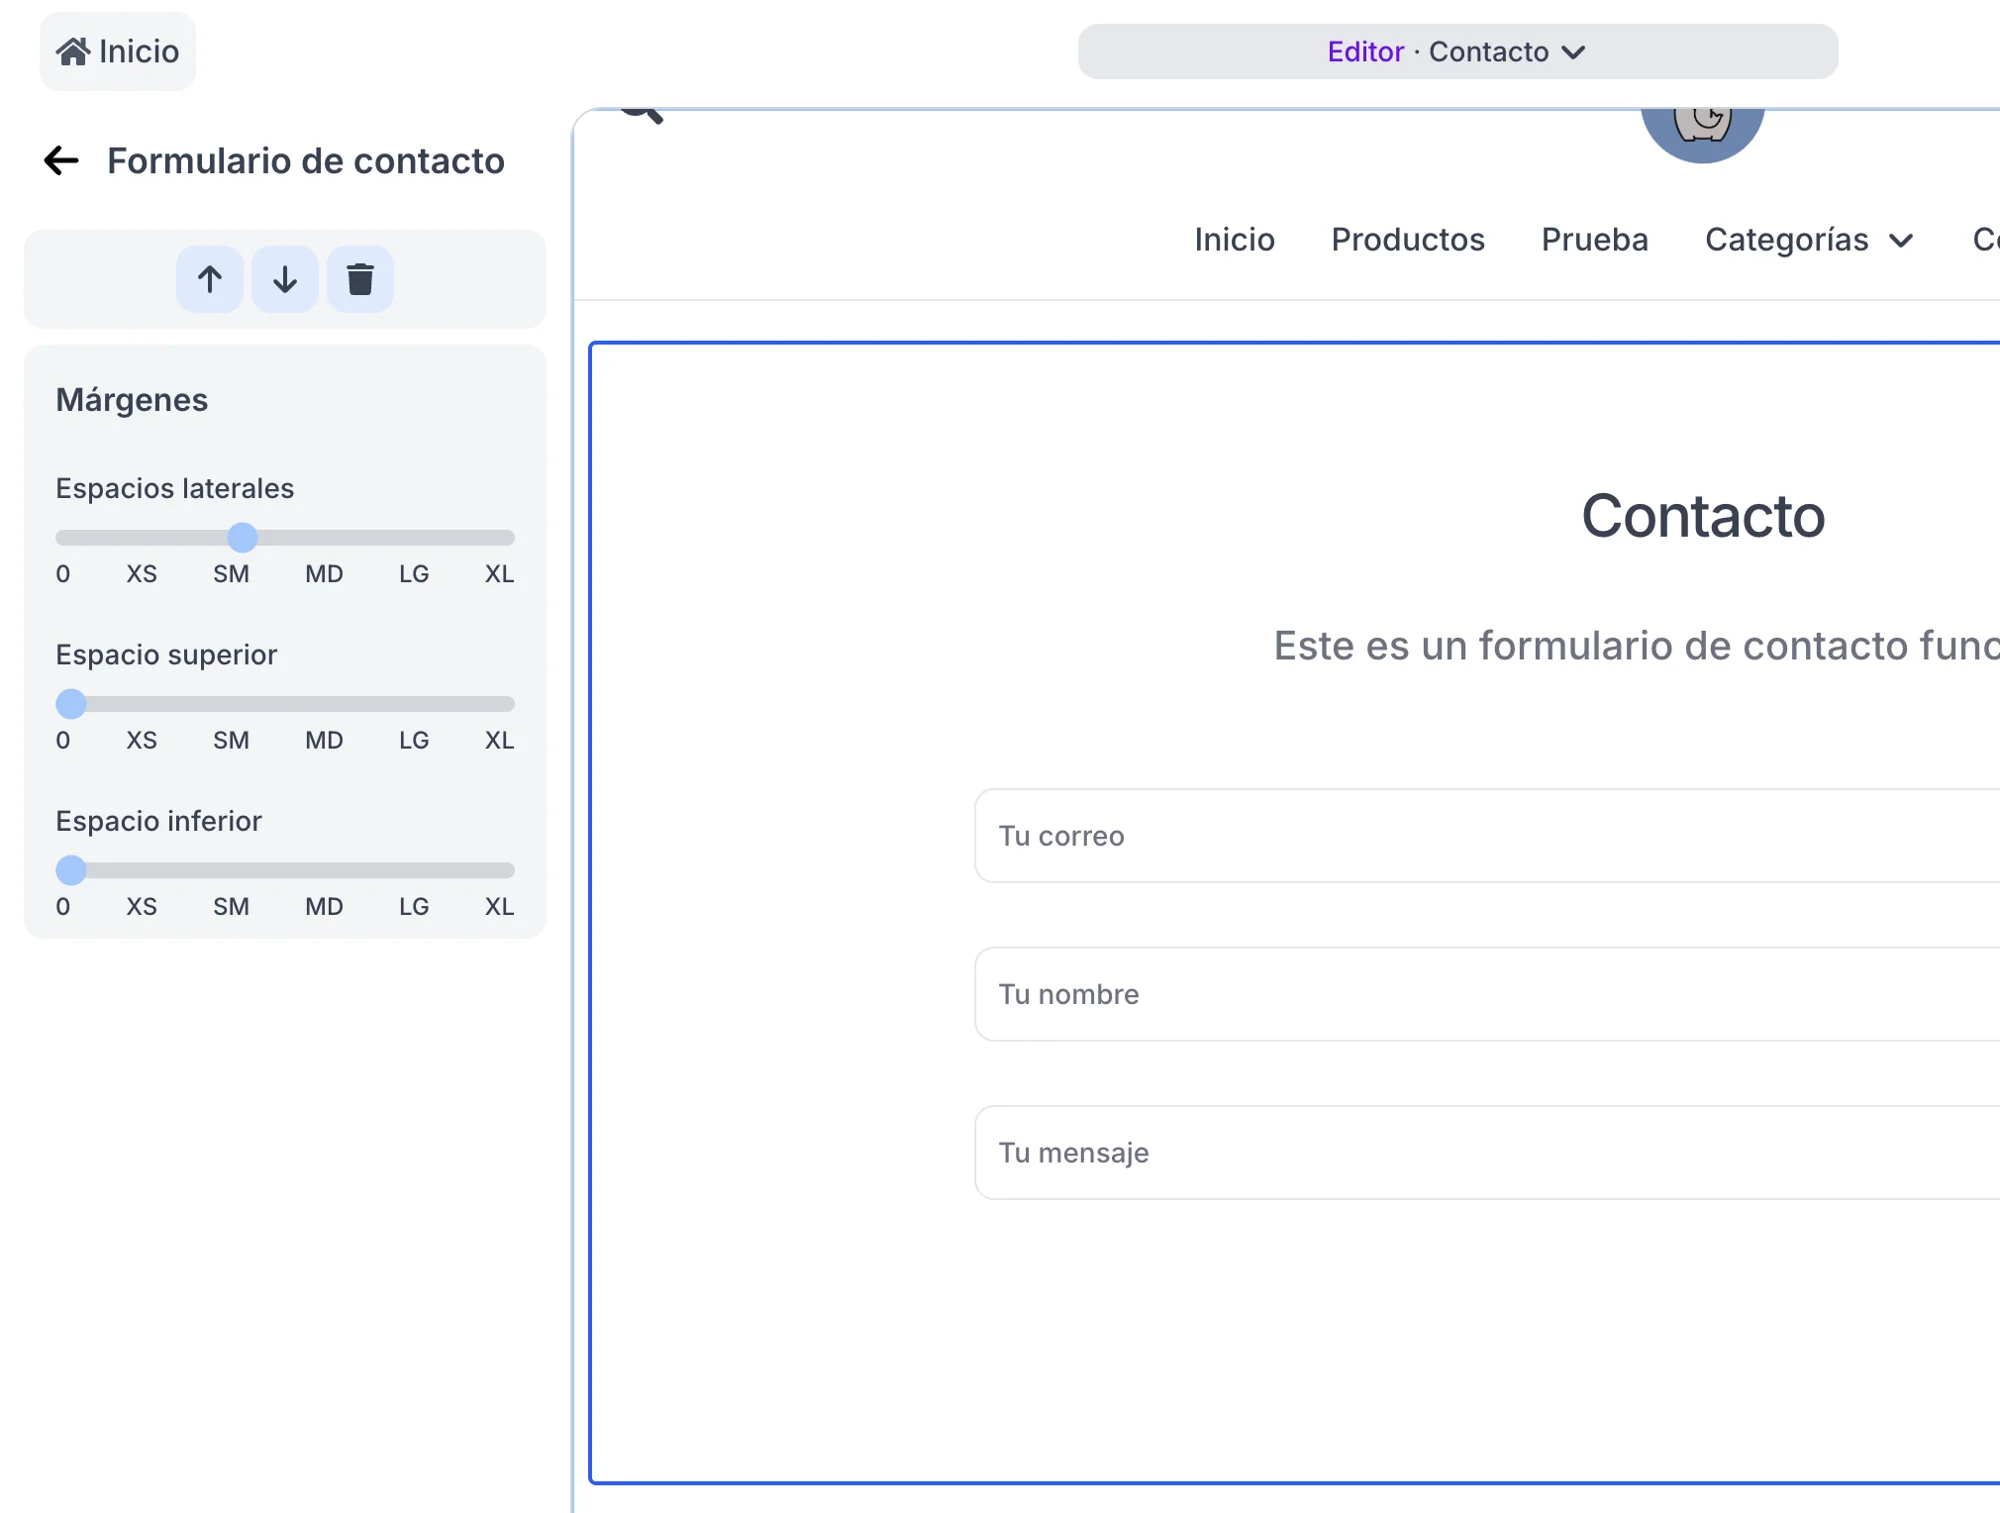Open the Editor · Contacto page dropdown
Viewport: 2000px width, 1513px height.
[1457, 52]
